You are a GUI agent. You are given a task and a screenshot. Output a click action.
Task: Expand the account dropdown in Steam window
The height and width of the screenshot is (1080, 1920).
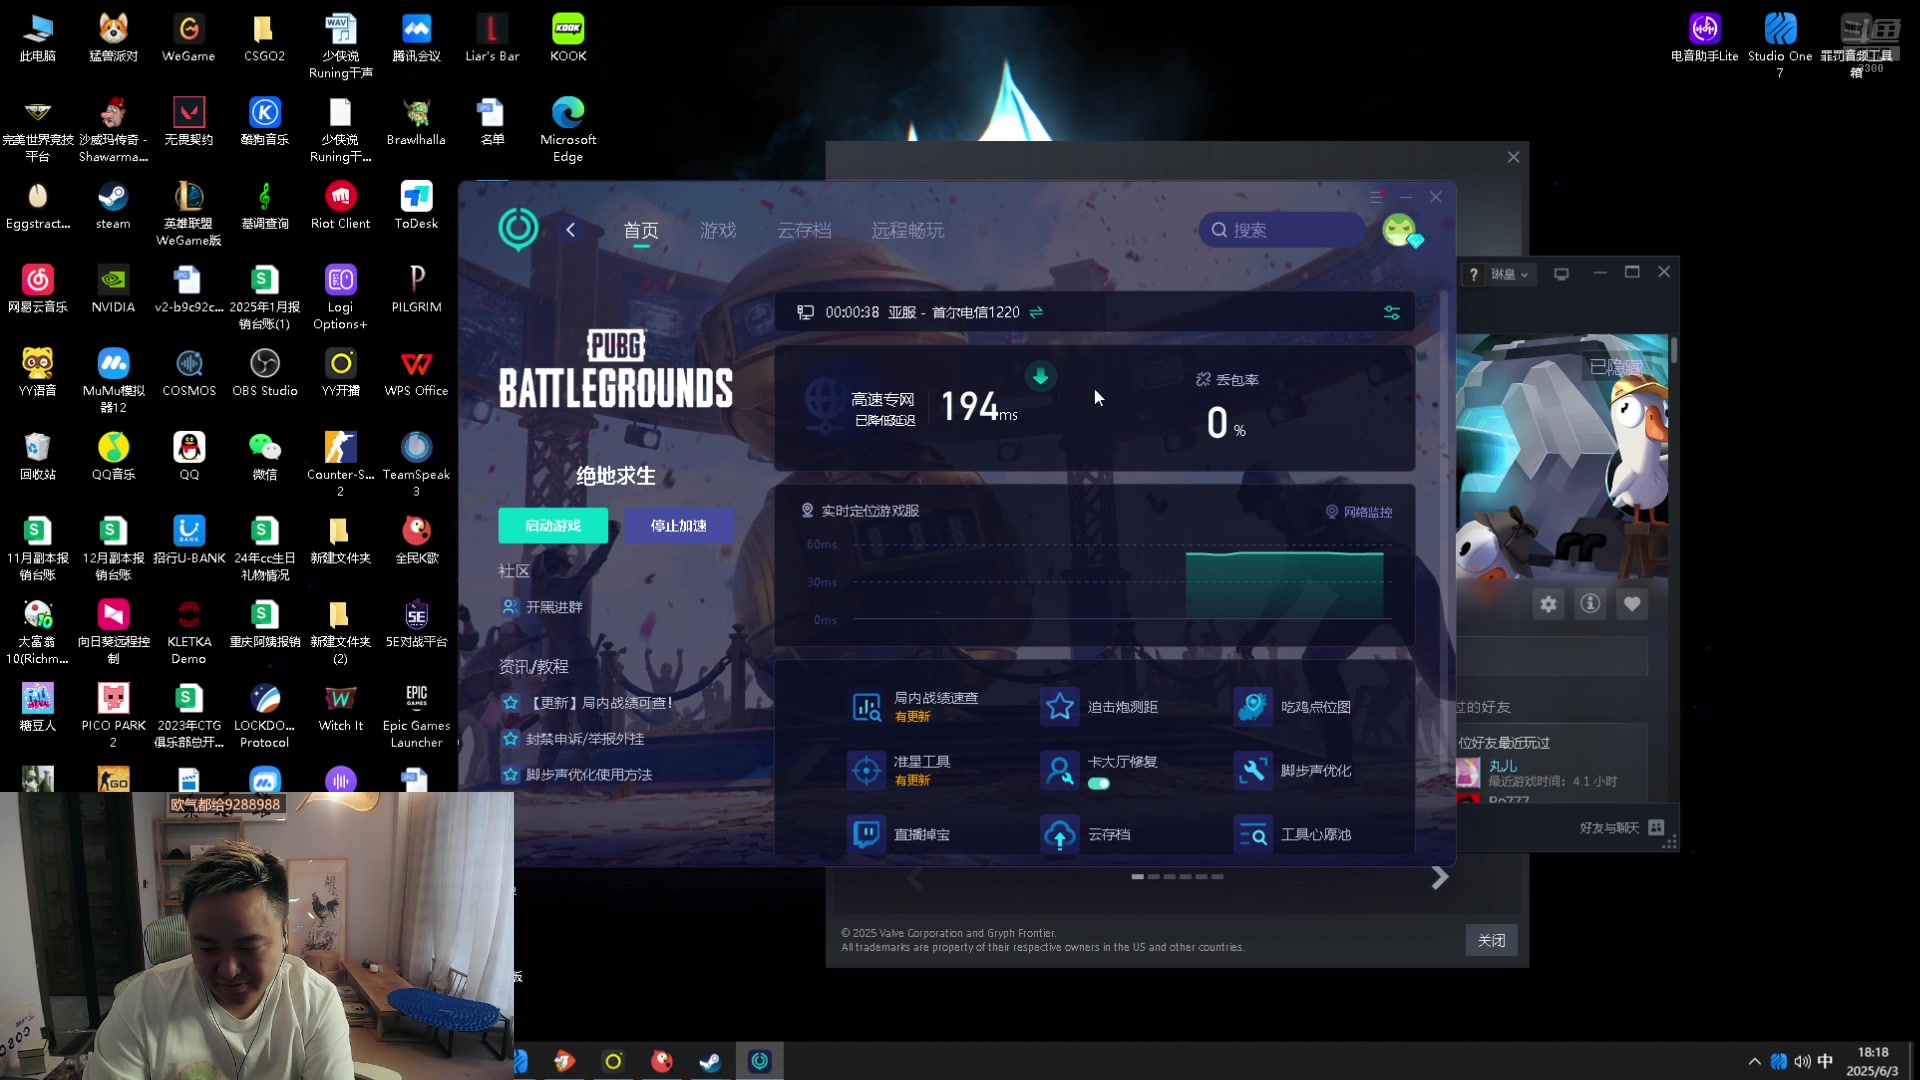(x=1509, y=274)
